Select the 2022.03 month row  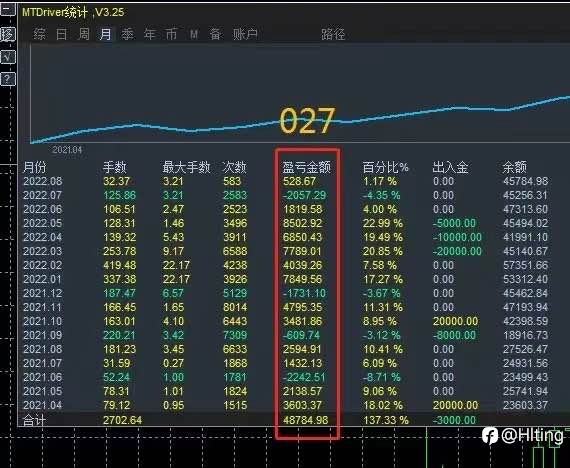pos(286,251)
